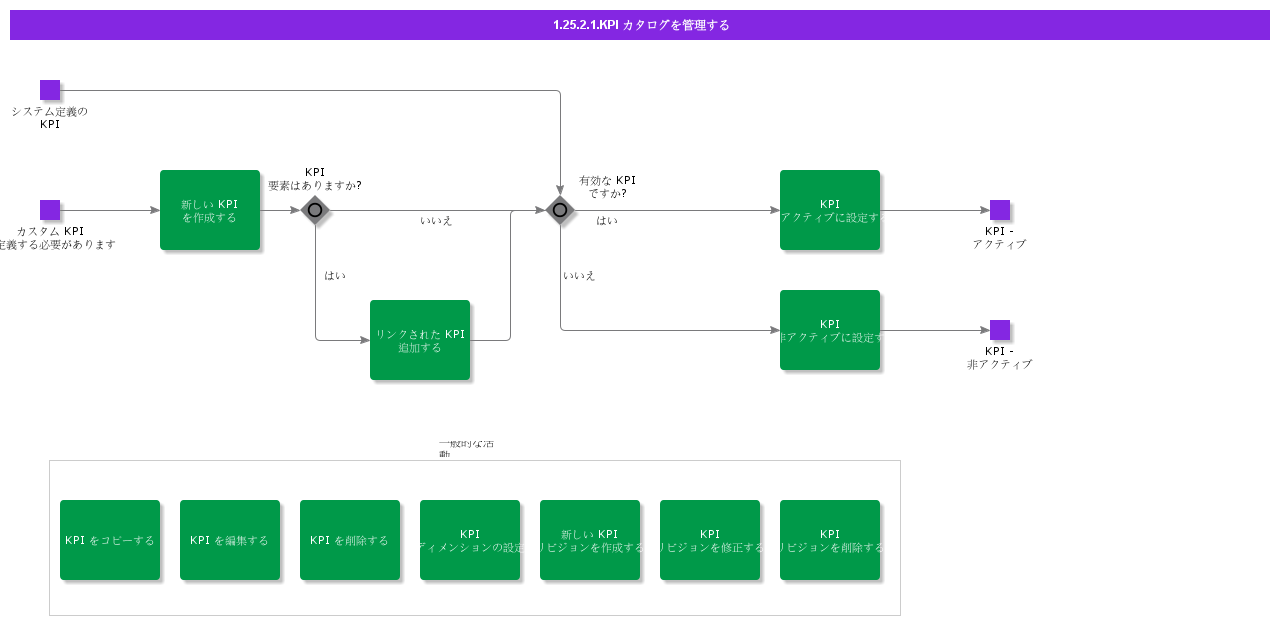Click the KPI 要素はありますか? gateway diamond
The height and width of the screenshot is (625, 1280).
pyautogui.click(x=315, y=210)
